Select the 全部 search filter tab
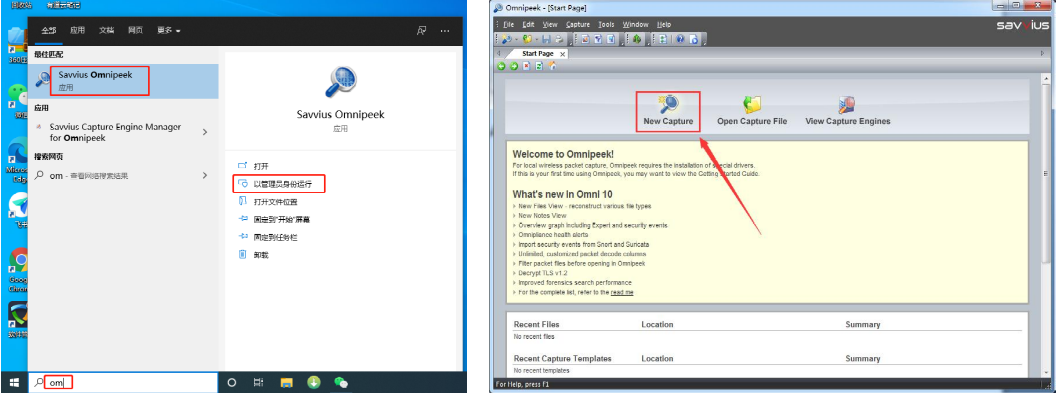Viewport: 1056px width, 393px height. coord(48,30)
